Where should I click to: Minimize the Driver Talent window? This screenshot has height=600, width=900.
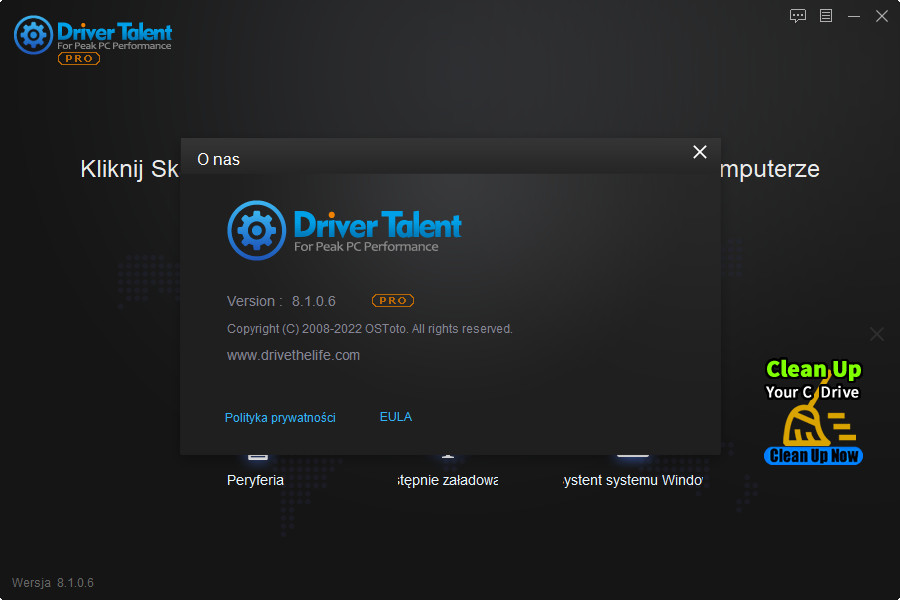(854, 16)
